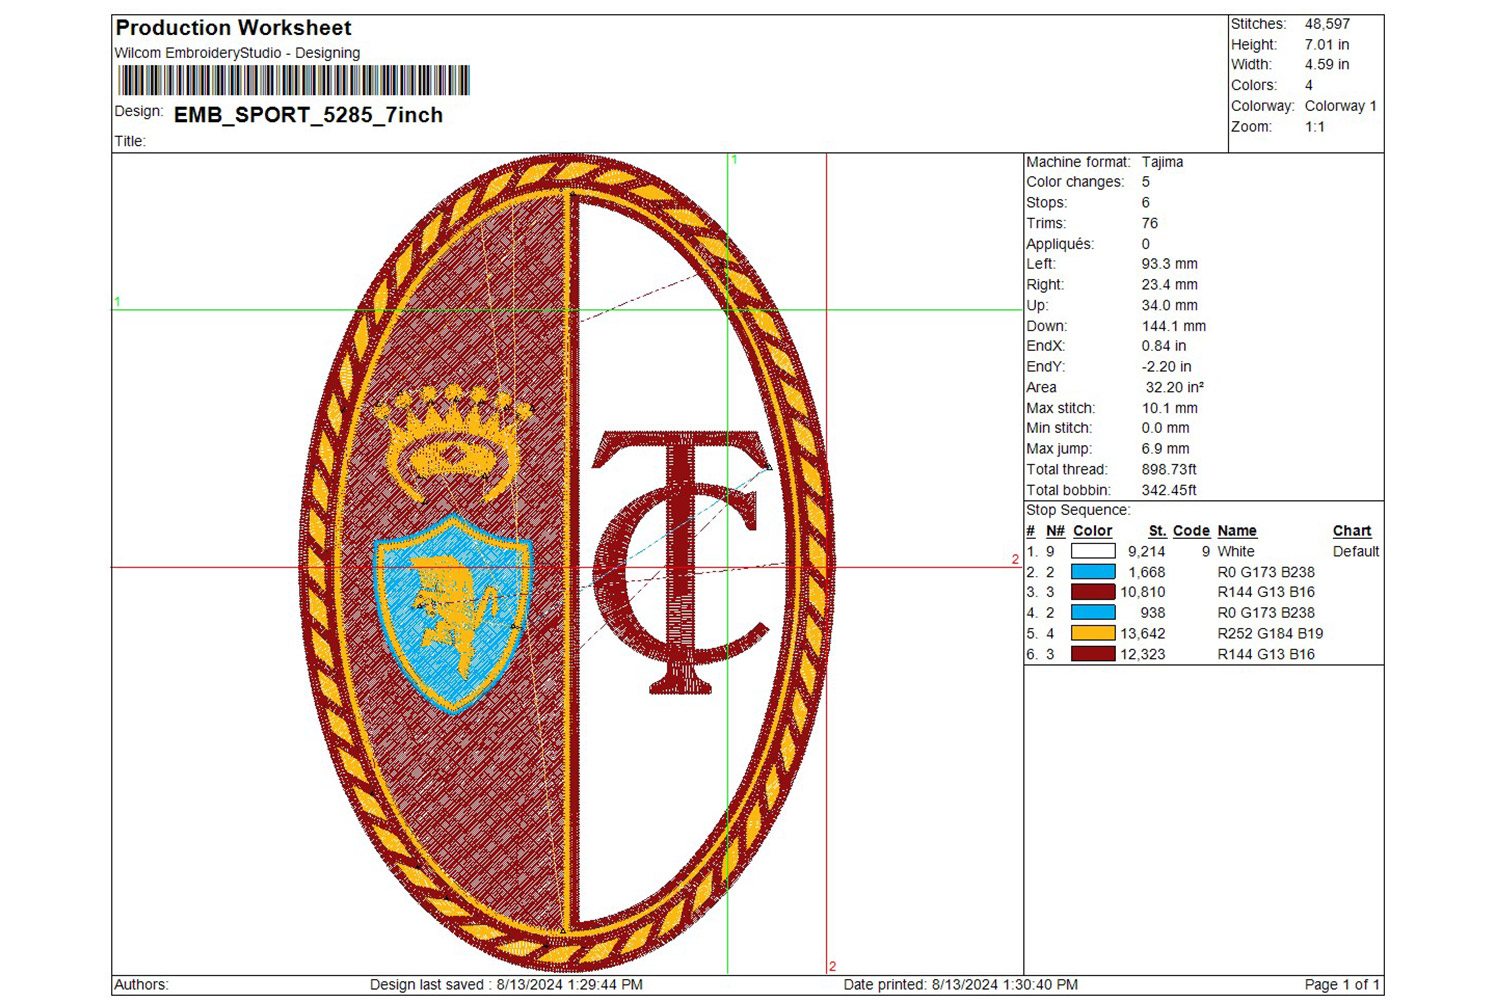Click the gold crown in the embroidery design
This screenshot has width=1502, height=1000.
[455, 438]
